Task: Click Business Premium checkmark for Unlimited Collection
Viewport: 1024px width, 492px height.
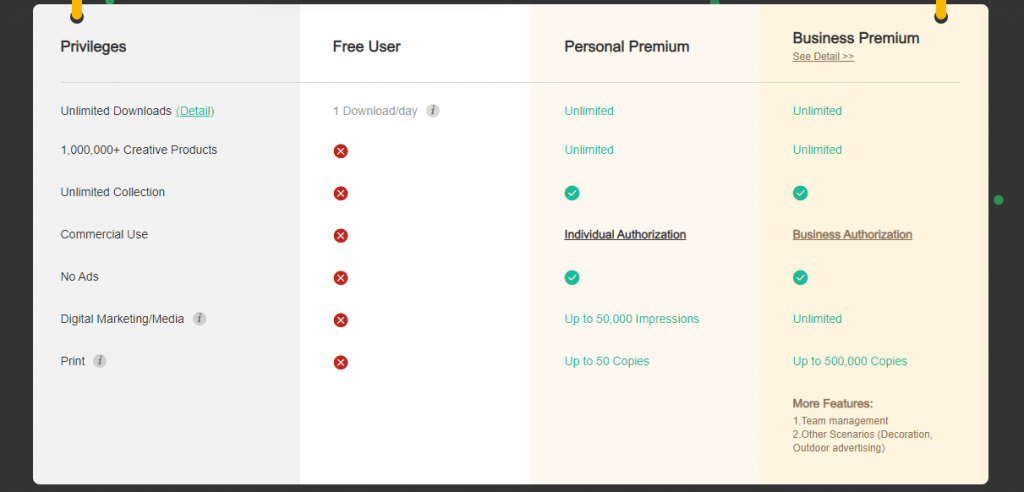Action: [x=800, y=193]
